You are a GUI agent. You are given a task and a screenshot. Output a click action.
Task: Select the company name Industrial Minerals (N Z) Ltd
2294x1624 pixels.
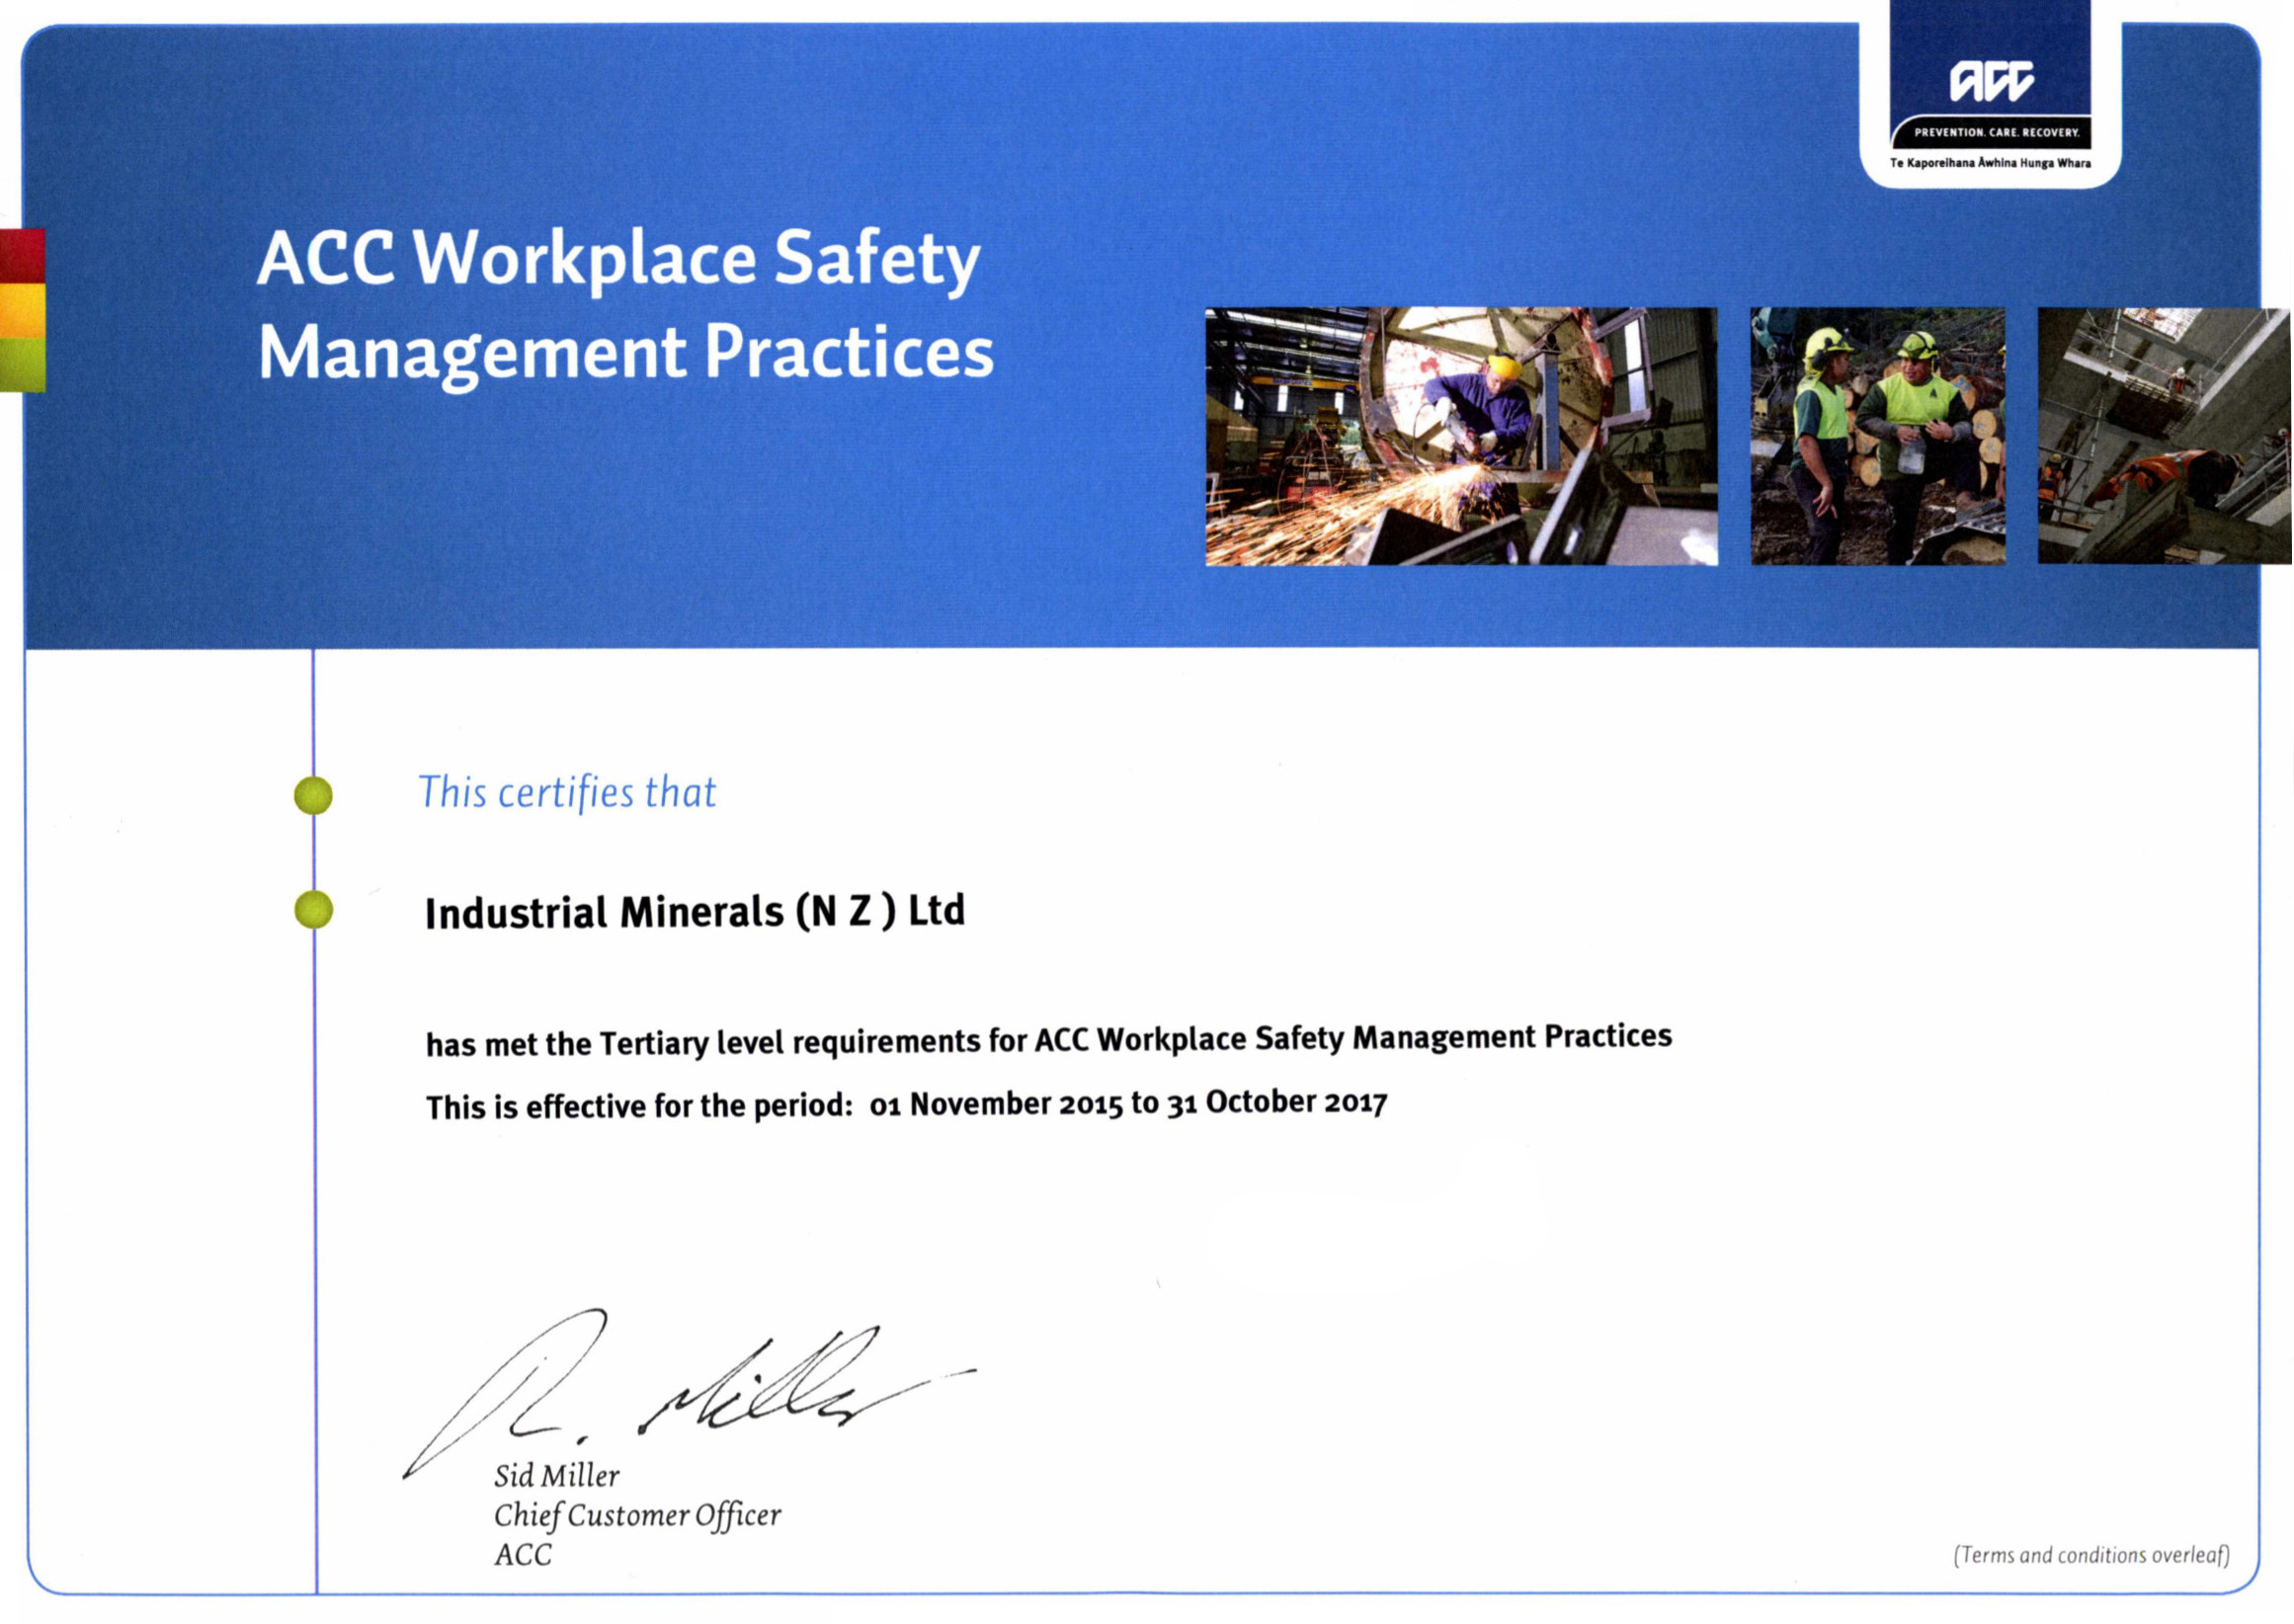tap(695, 912)
